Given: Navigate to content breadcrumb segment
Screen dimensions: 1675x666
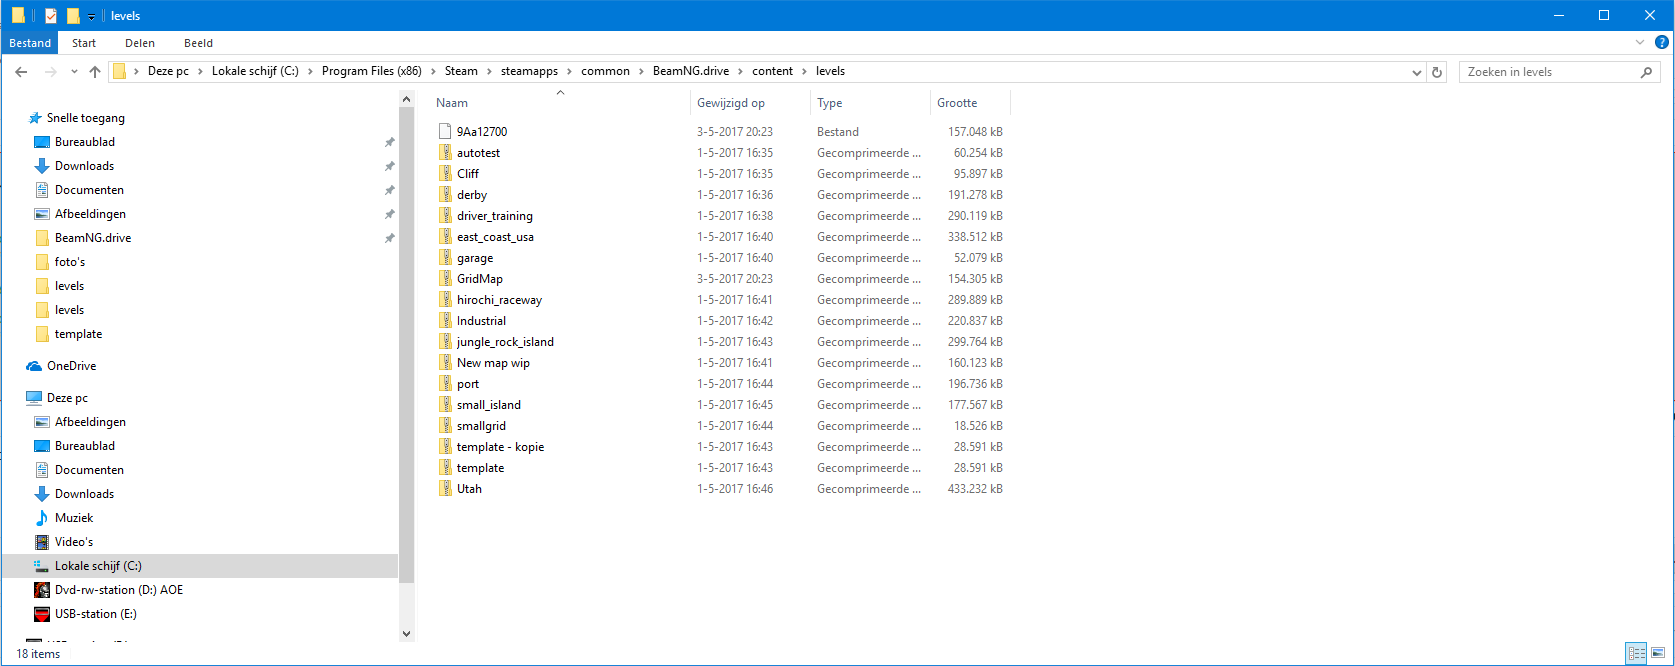Looking at the screenshot, I should click(772, 71).
